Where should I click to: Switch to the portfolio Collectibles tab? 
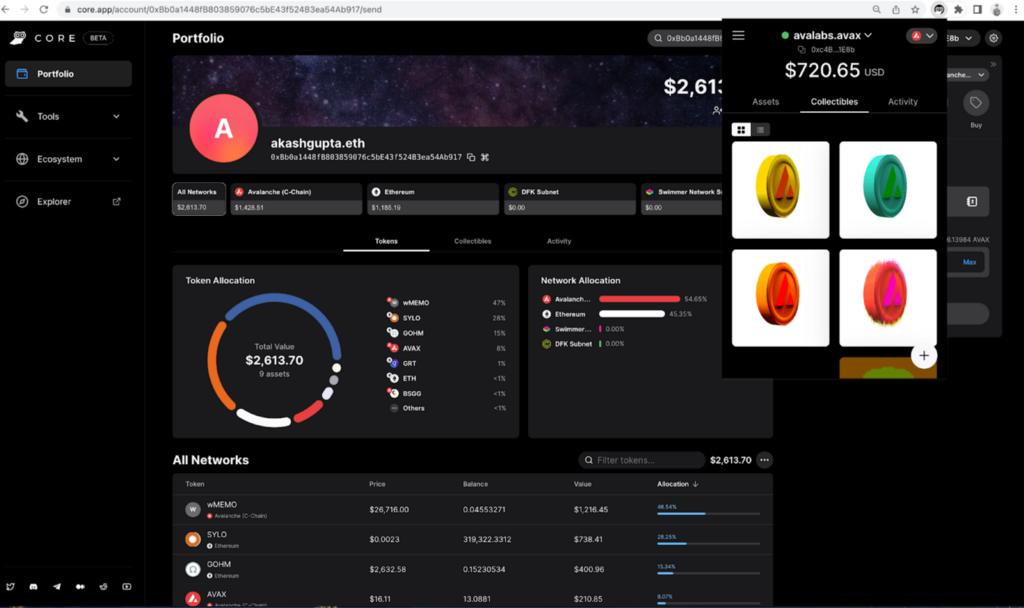pyautogui.click(x=472, y=241)
